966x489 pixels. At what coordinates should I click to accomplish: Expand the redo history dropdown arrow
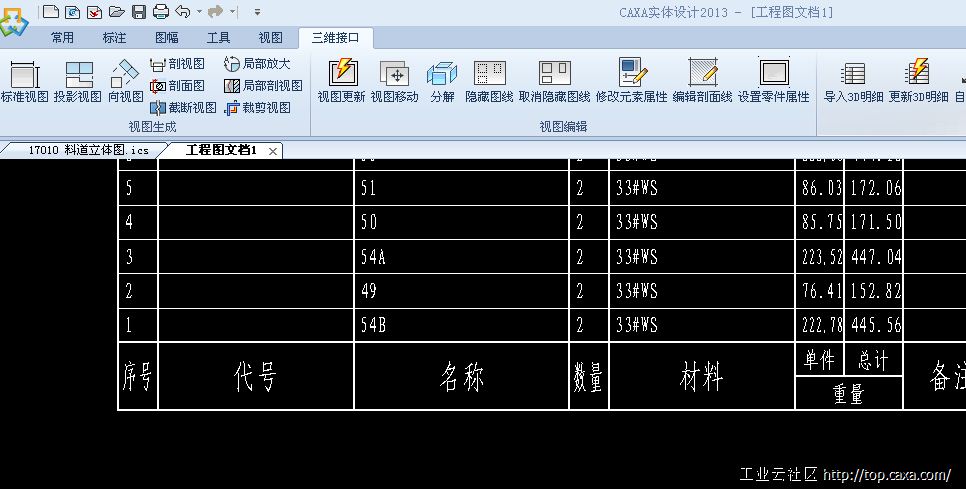tap(232, 11)
